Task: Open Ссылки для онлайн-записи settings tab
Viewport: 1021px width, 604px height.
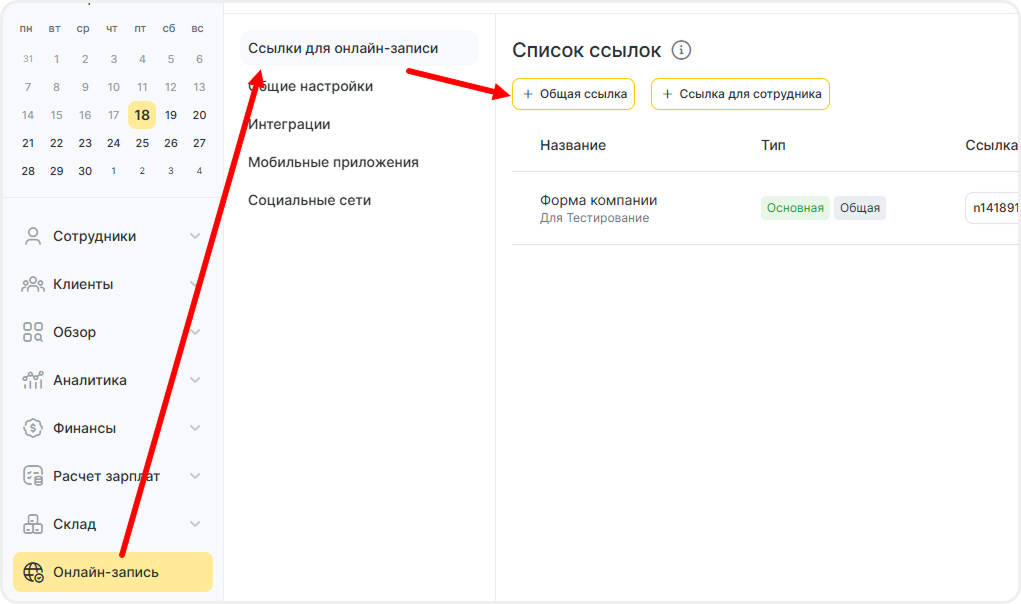Action: (x=343, y=48)
